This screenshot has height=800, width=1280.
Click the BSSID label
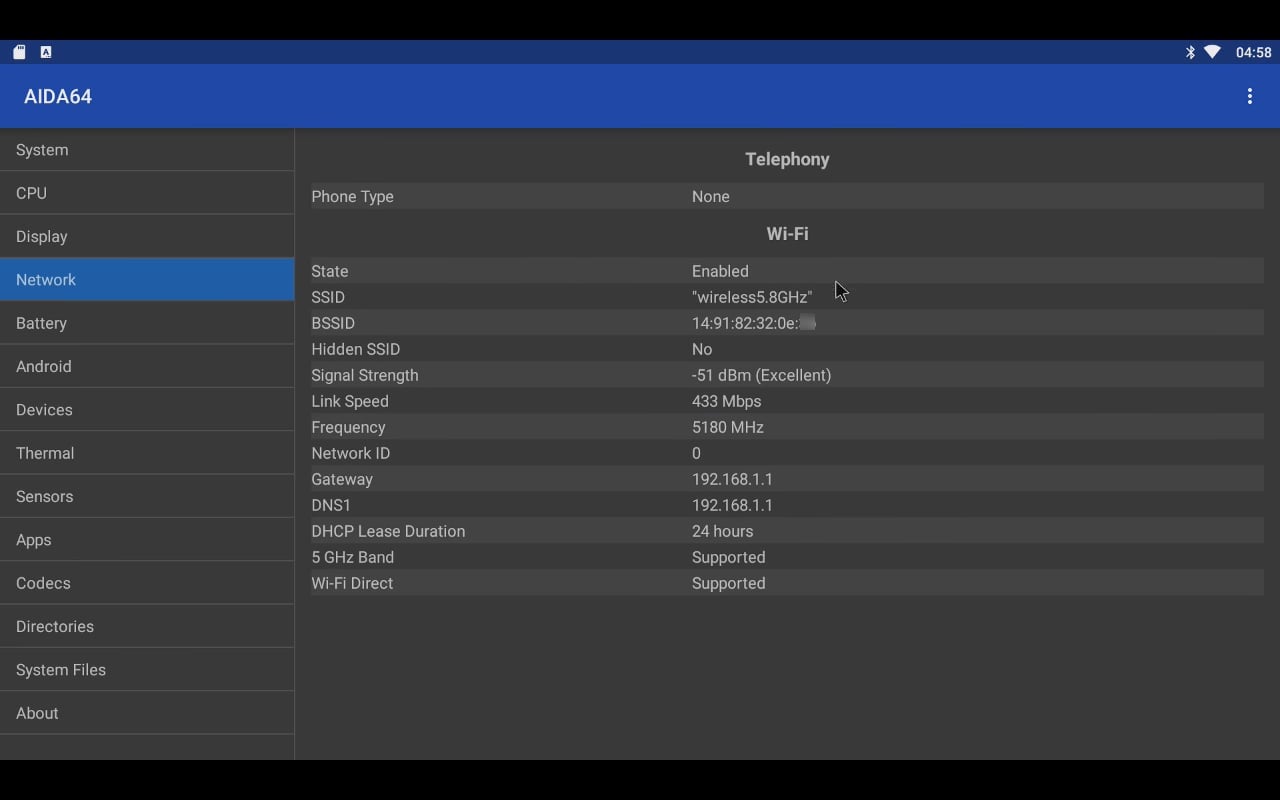click(x=333, y=323)
